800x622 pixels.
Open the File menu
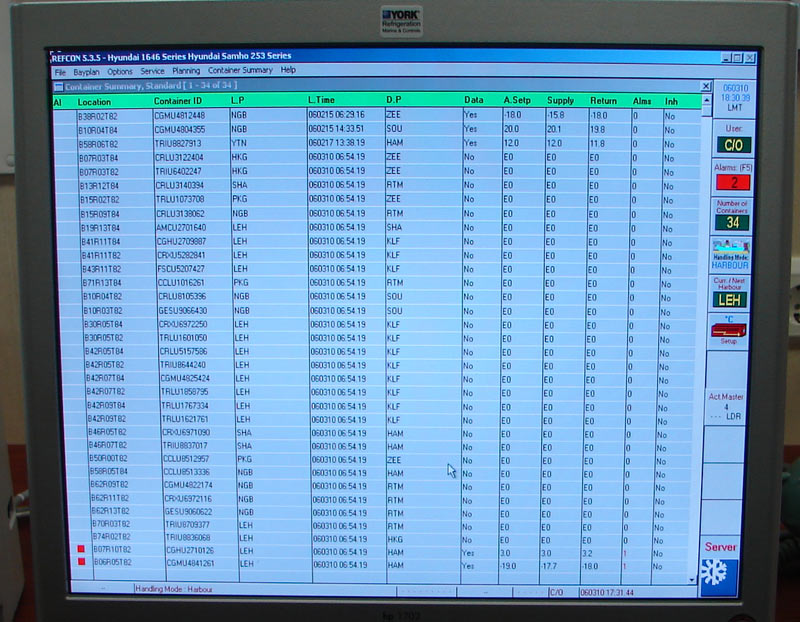coord(60,72)
